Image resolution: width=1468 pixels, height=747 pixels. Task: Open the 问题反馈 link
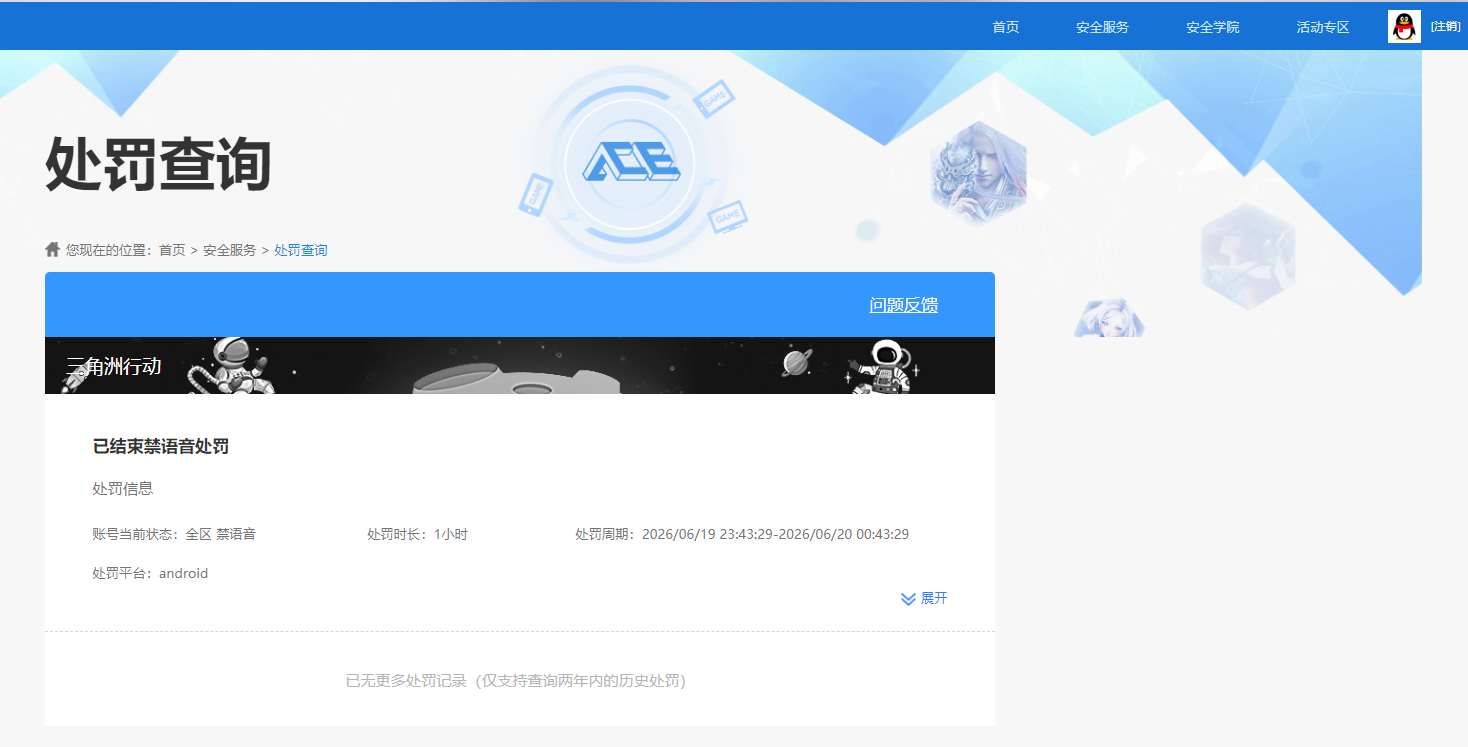pos(904,305)
